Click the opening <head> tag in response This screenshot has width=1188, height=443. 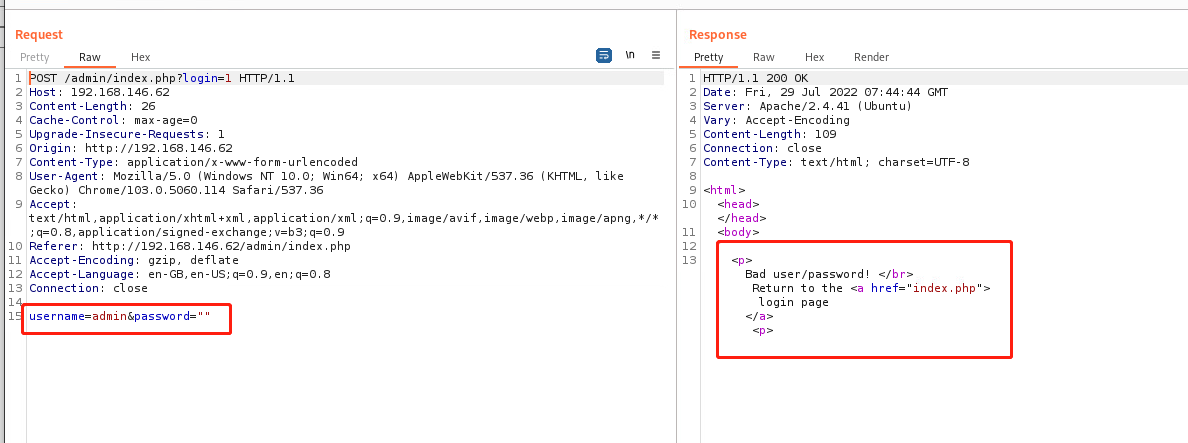coord(739,204)
